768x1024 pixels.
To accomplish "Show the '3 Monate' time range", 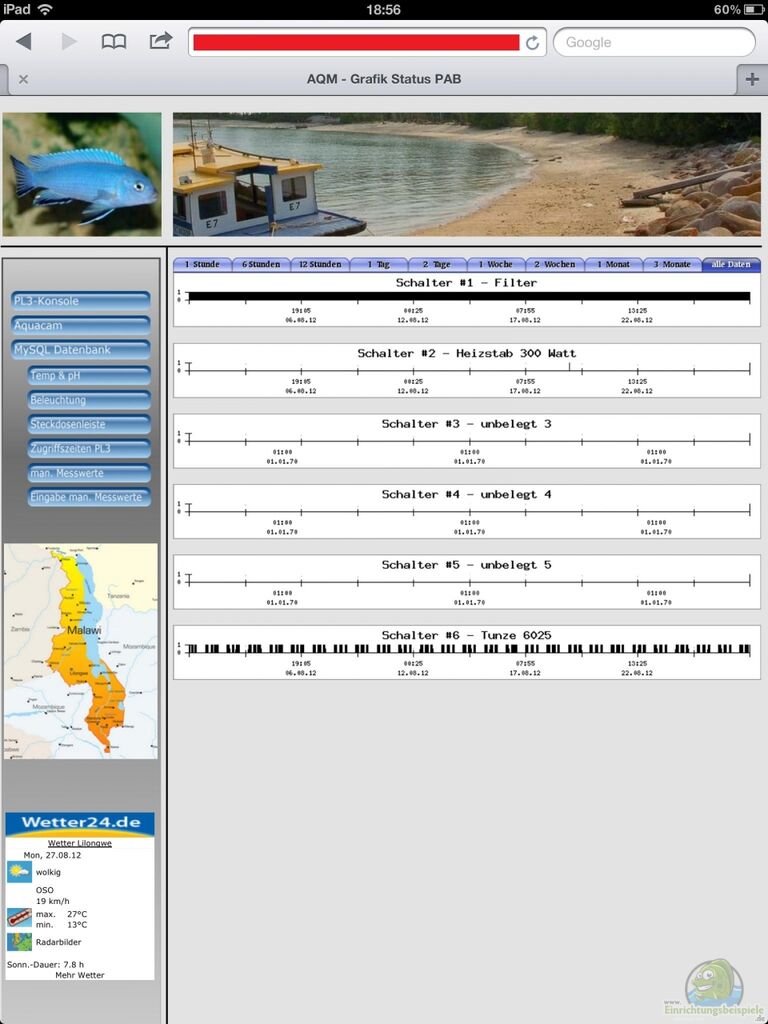I will 672,265.
